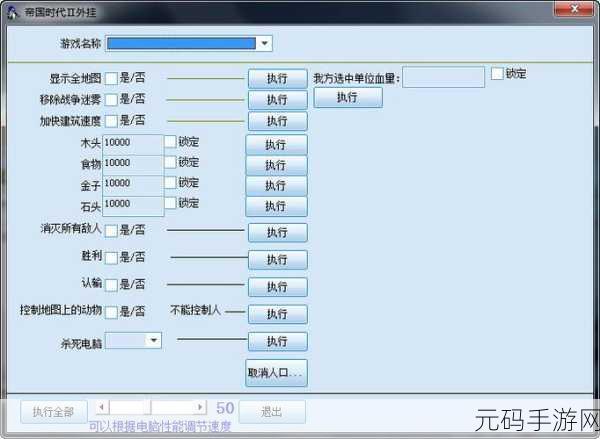Click 执行 for 移除战争迷雾

point(277,100)
